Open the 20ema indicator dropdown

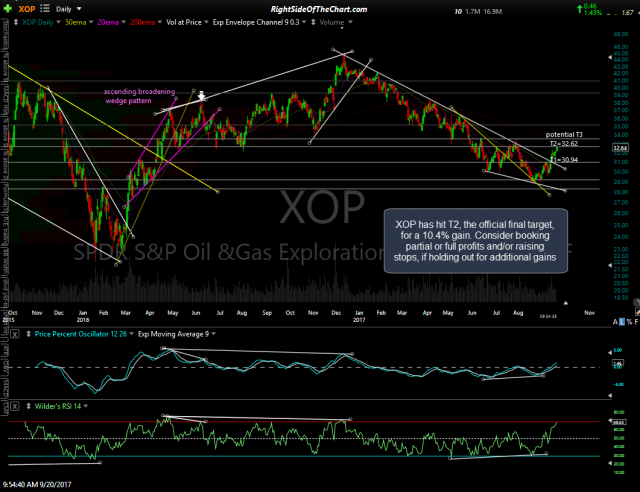tap(124, 22)
